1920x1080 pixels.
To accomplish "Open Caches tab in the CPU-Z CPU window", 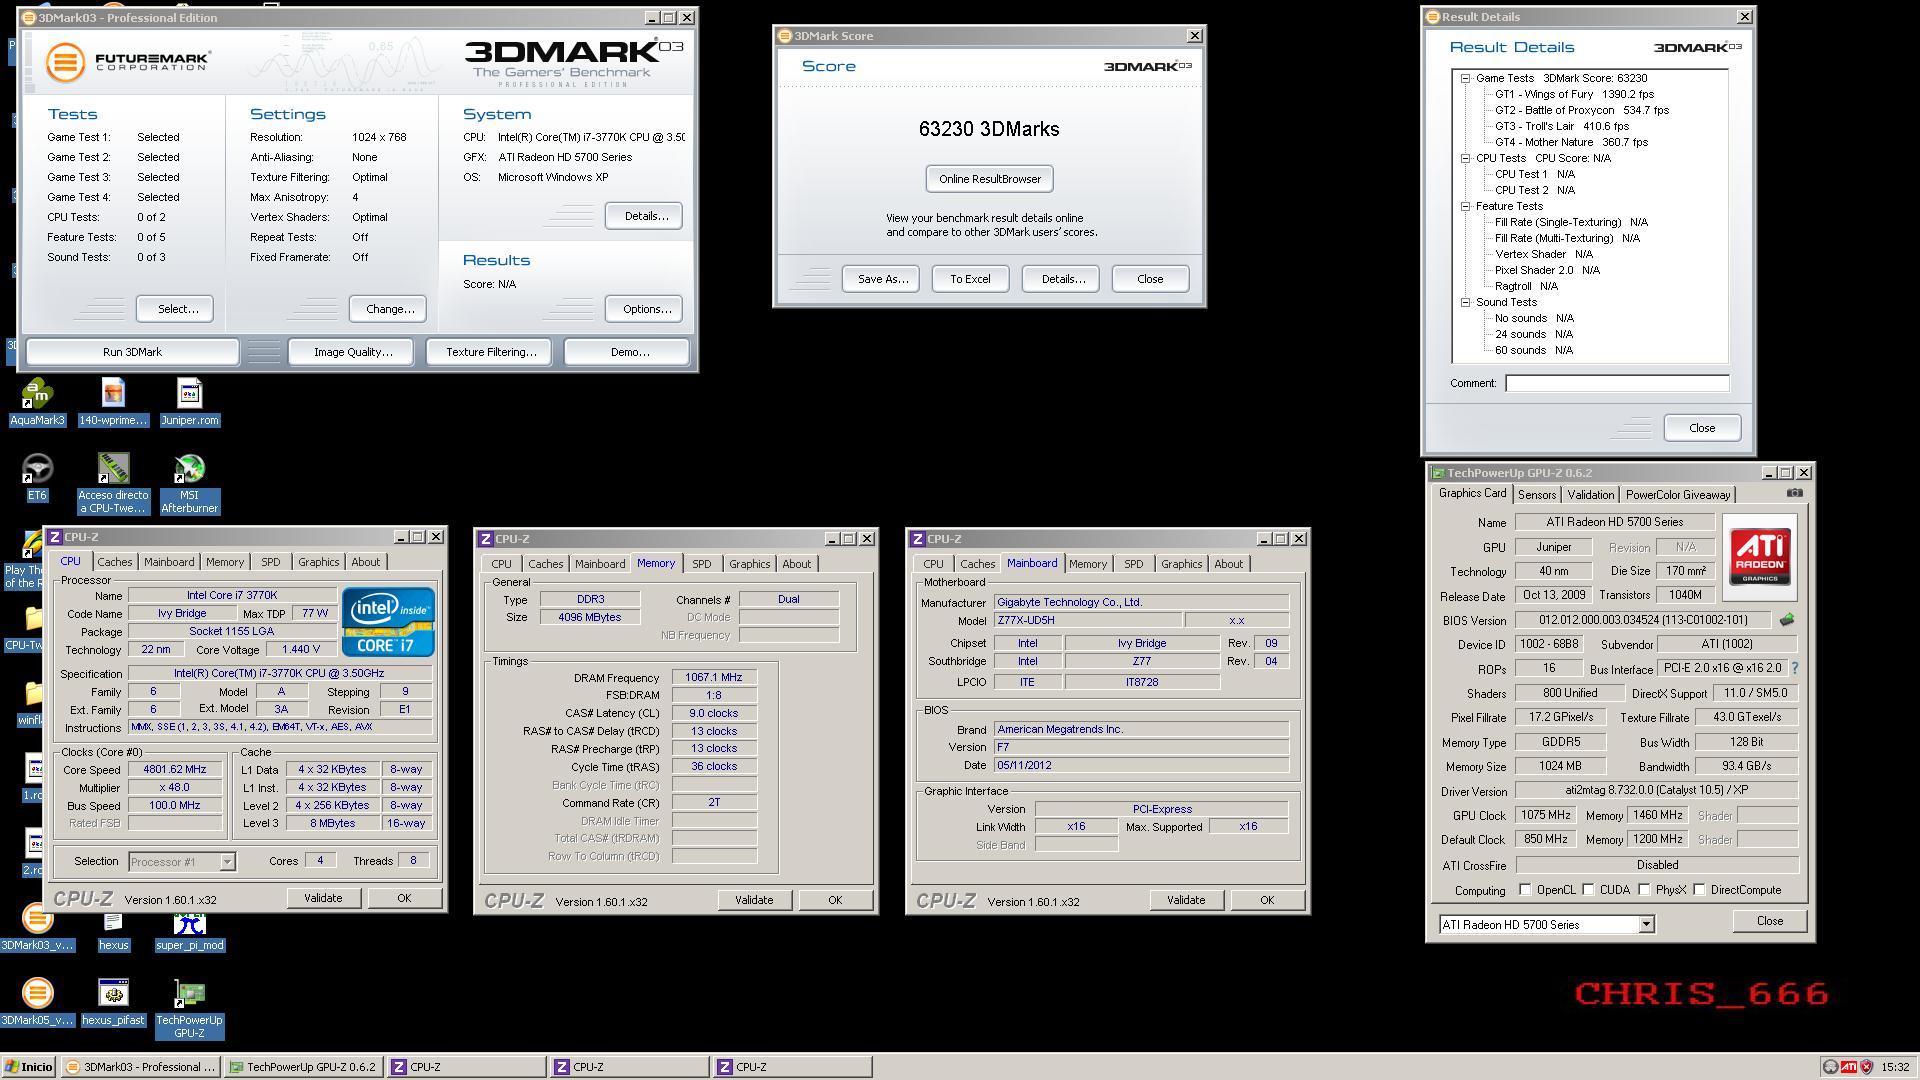I will [x=115, y=562].
